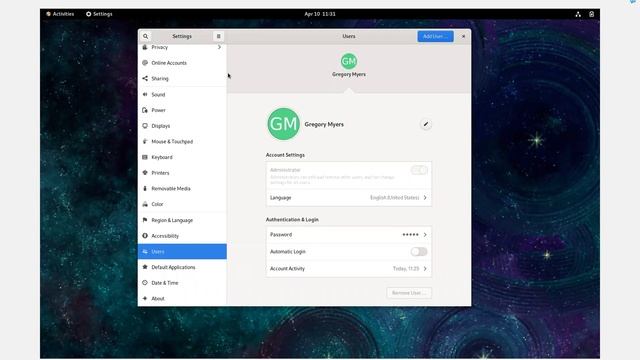Viewport: 640px width, 360px height.
Task: Click the Add User button
Action: click(435, 36)
